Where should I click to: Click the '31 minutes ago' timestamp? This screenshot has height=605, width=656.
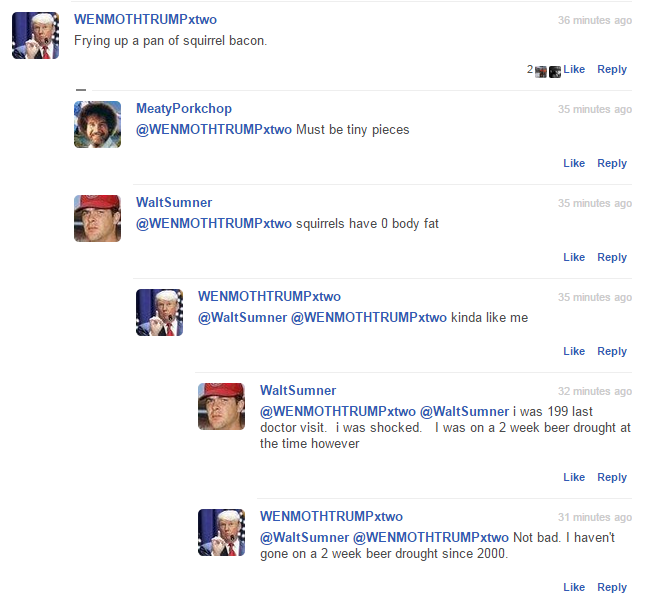(594, 517)
